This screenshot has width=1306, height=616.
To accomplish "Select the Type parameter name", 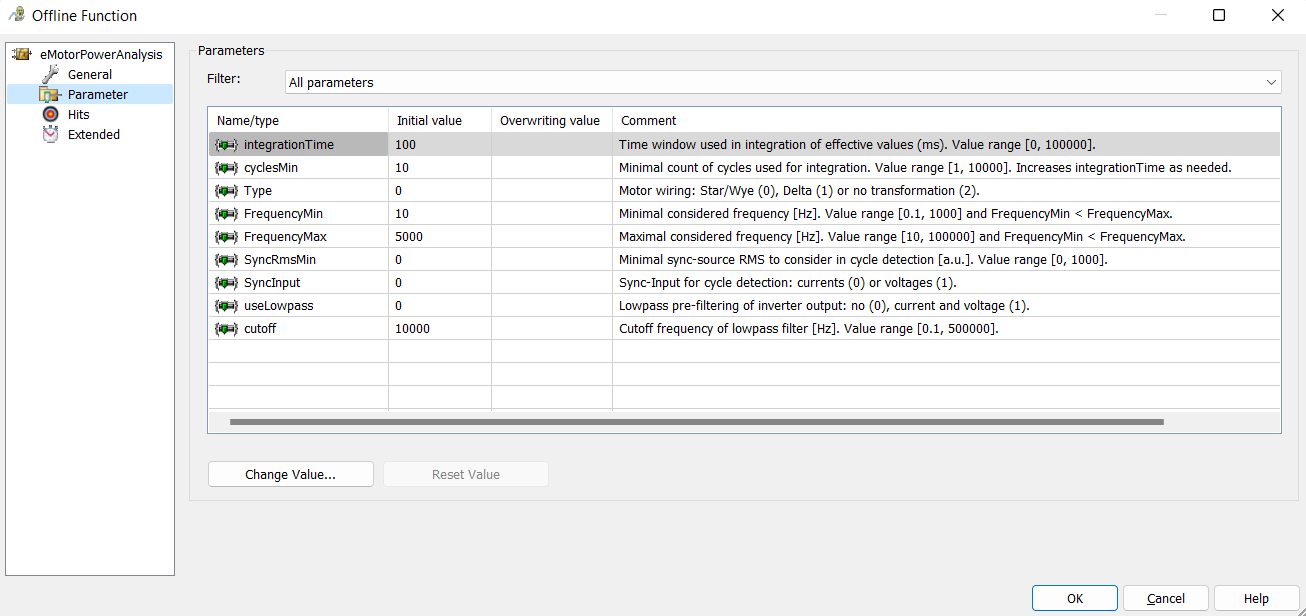I will point(258,191).
